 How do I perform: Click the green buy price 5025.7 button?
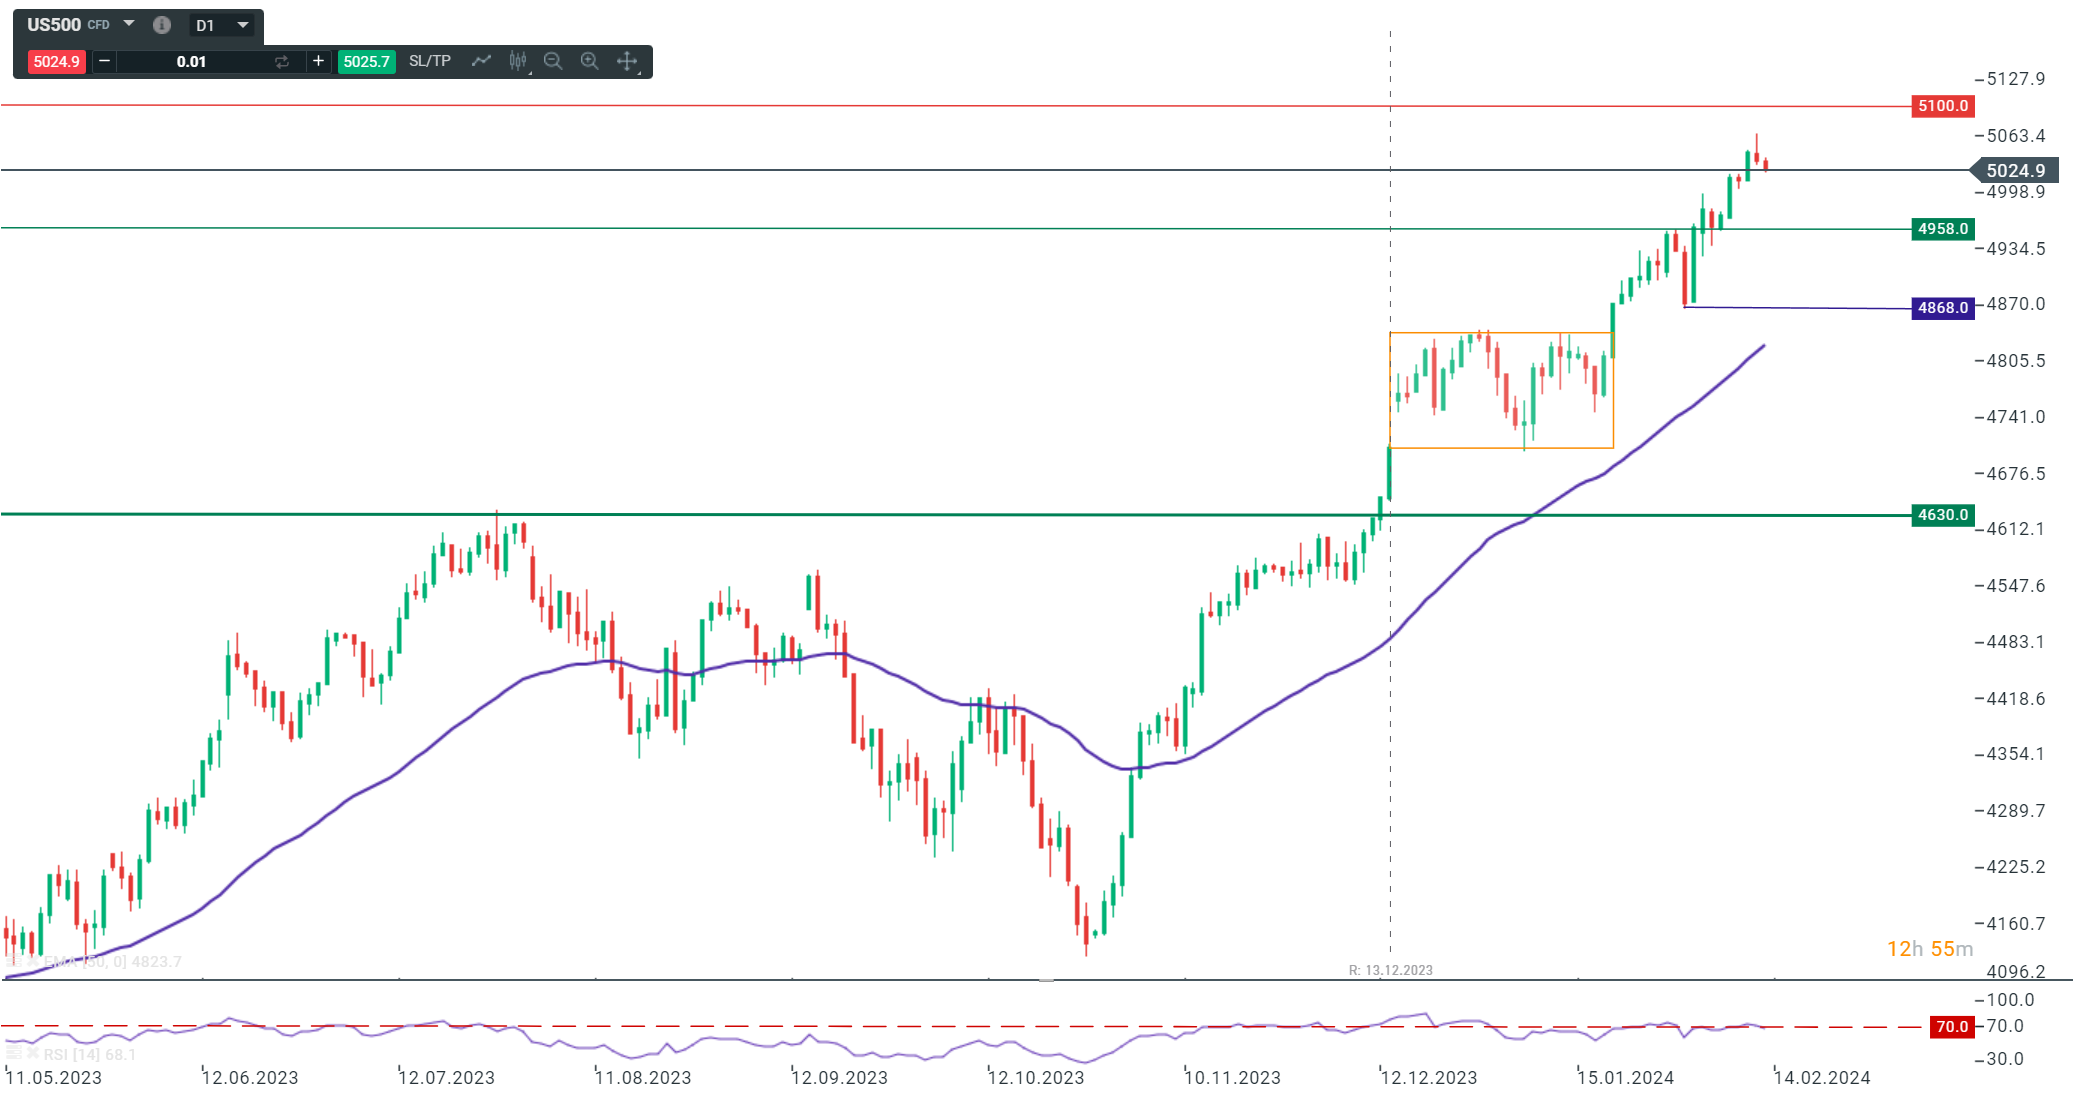coord(367,61)
